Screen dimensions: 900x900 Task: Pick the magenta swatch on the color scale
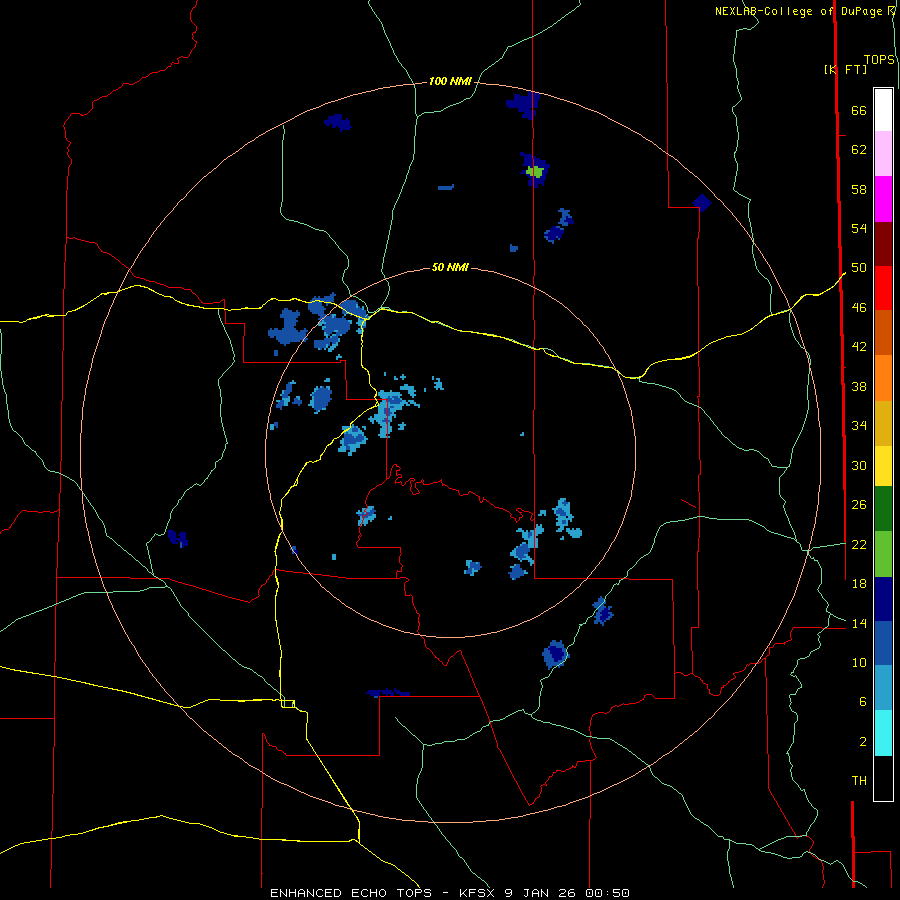pyautogui.click(x=883, y=199)
